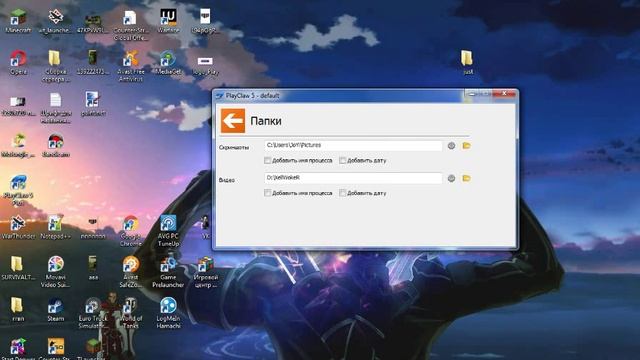Enable Добавить дату for Видео
Viewport: 640px width, 360px height.
pos(342,193)
